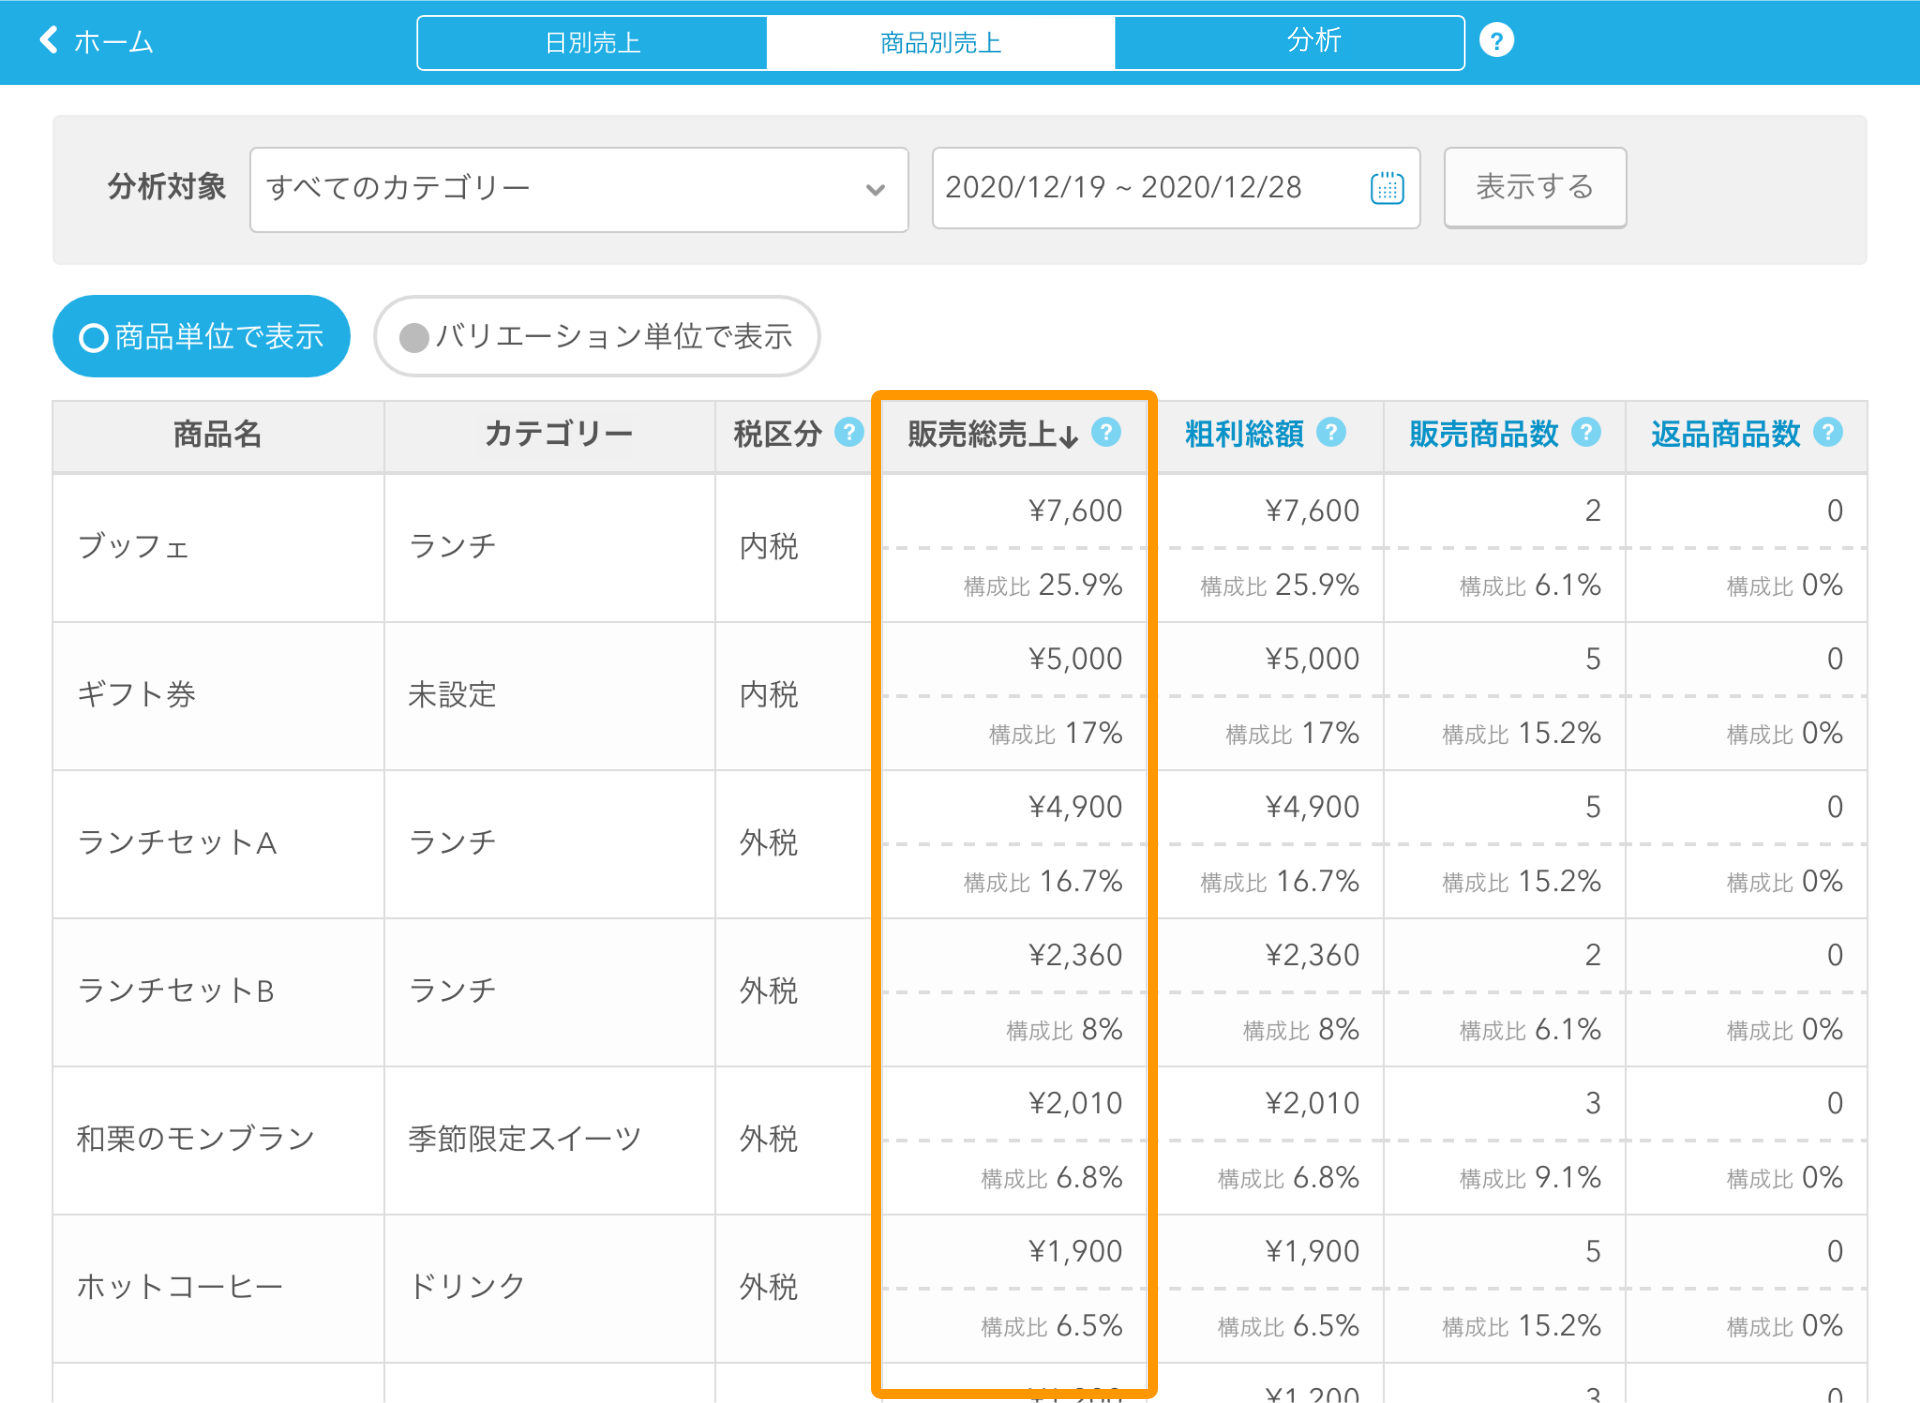1920x1403 pixels.
Task: Sort by 粗利総額 column header
Action: (x=1244, y=433)
